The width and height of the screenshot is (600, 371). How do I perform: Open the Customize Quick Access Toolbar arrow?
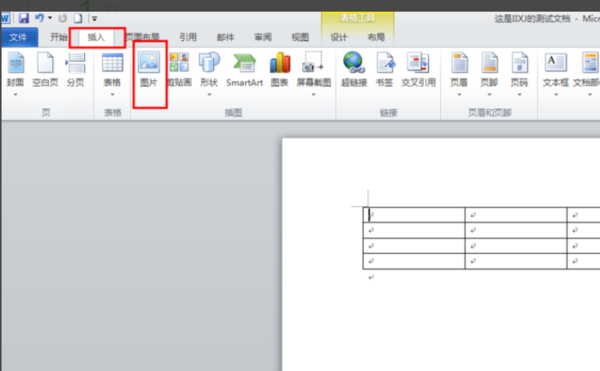(x=95, y=18)
